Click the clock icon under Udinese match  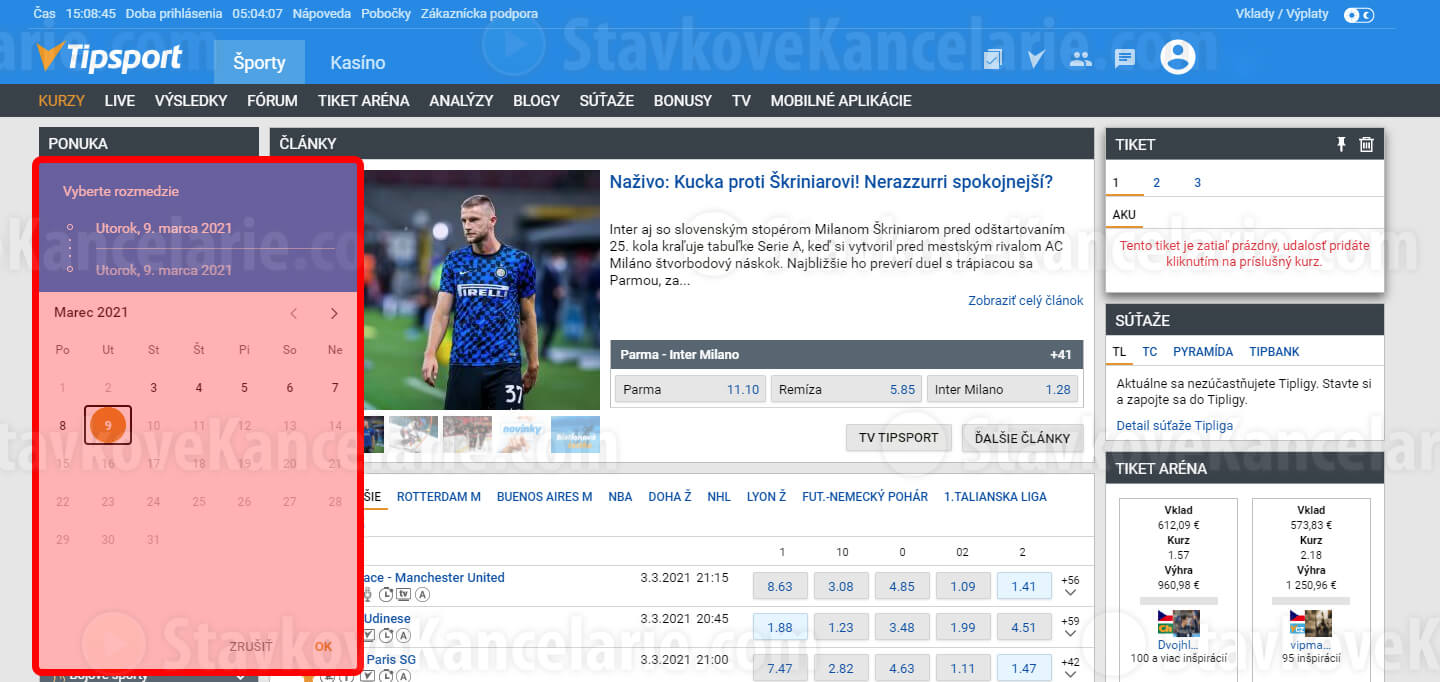click(x=387, y=635)
